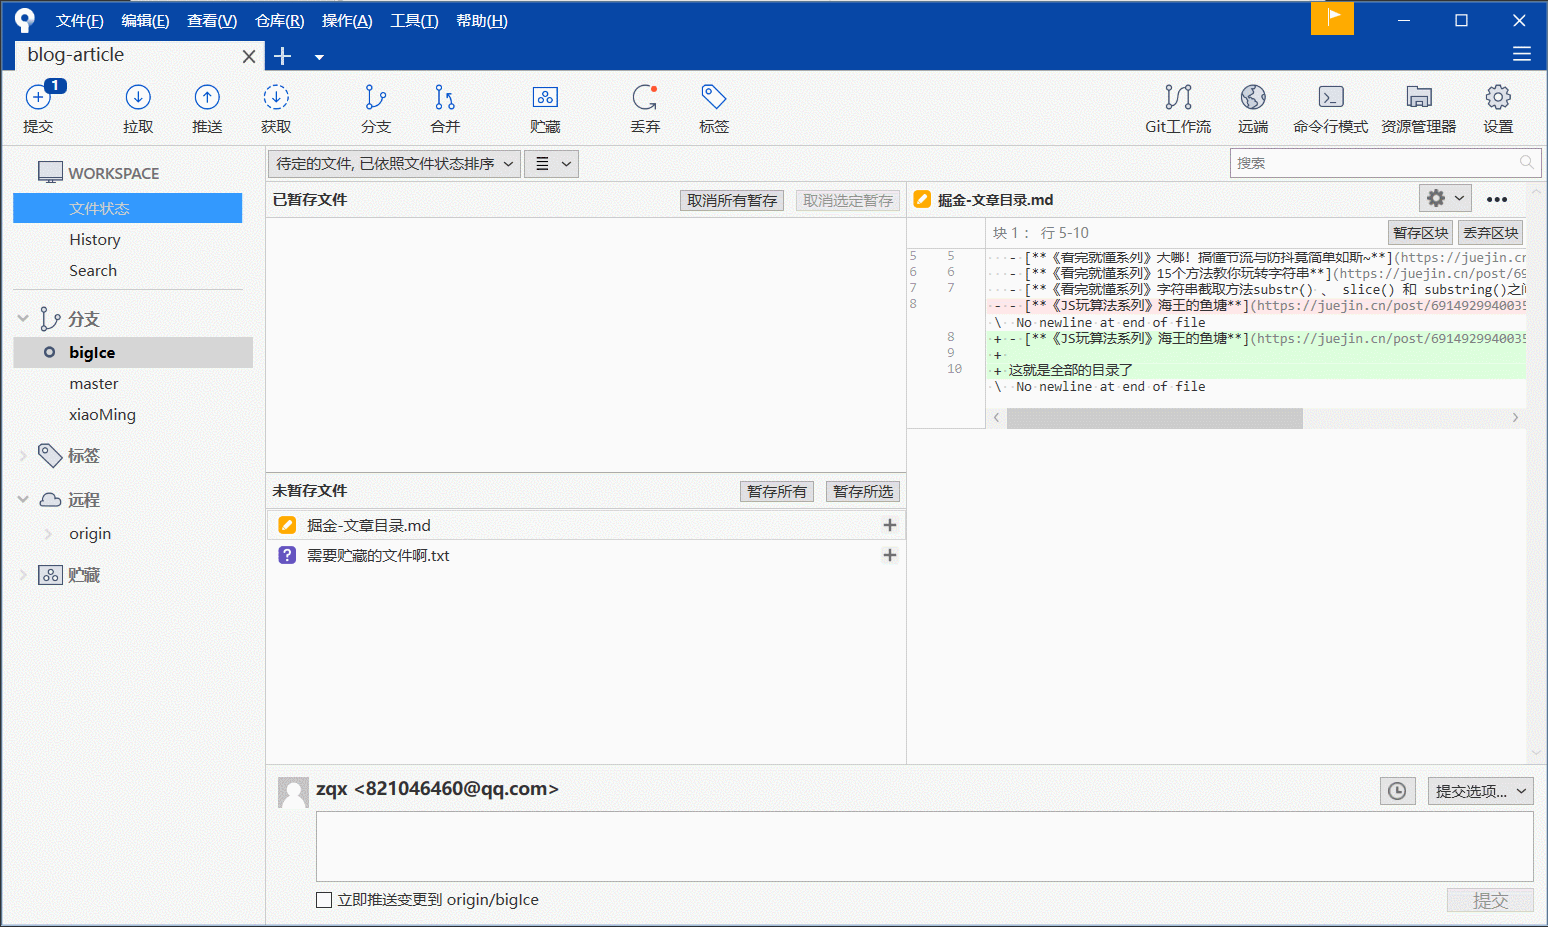1548x927 pixels.
Task: Select the bigIce branch
Action: tap(133, 352)
